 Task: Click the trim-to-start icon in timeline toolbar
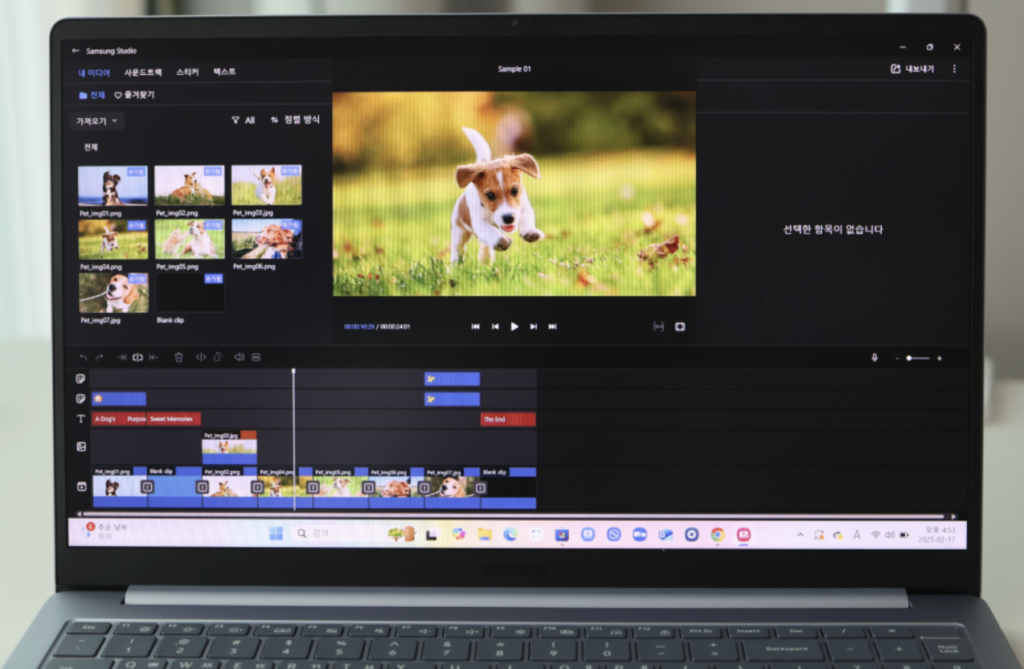(x=121, y=357)
